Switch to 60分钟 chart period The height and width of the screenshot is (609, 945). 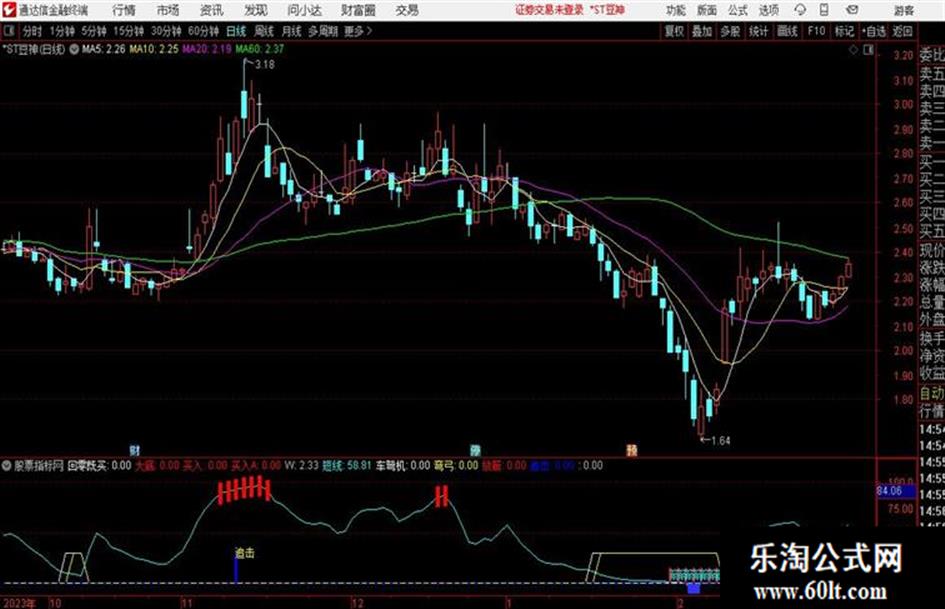[203, 31]
